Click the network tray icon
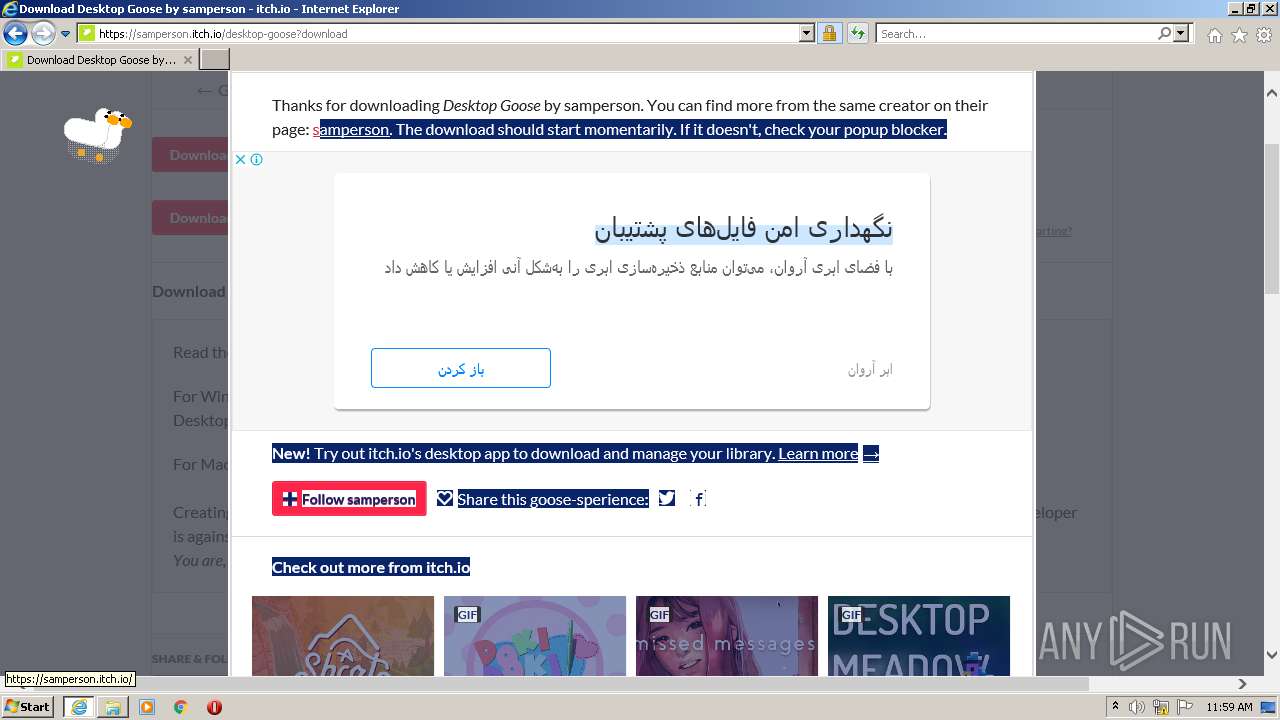Viewport: 1280px width, 720px height. click(x=1163, y=706)
